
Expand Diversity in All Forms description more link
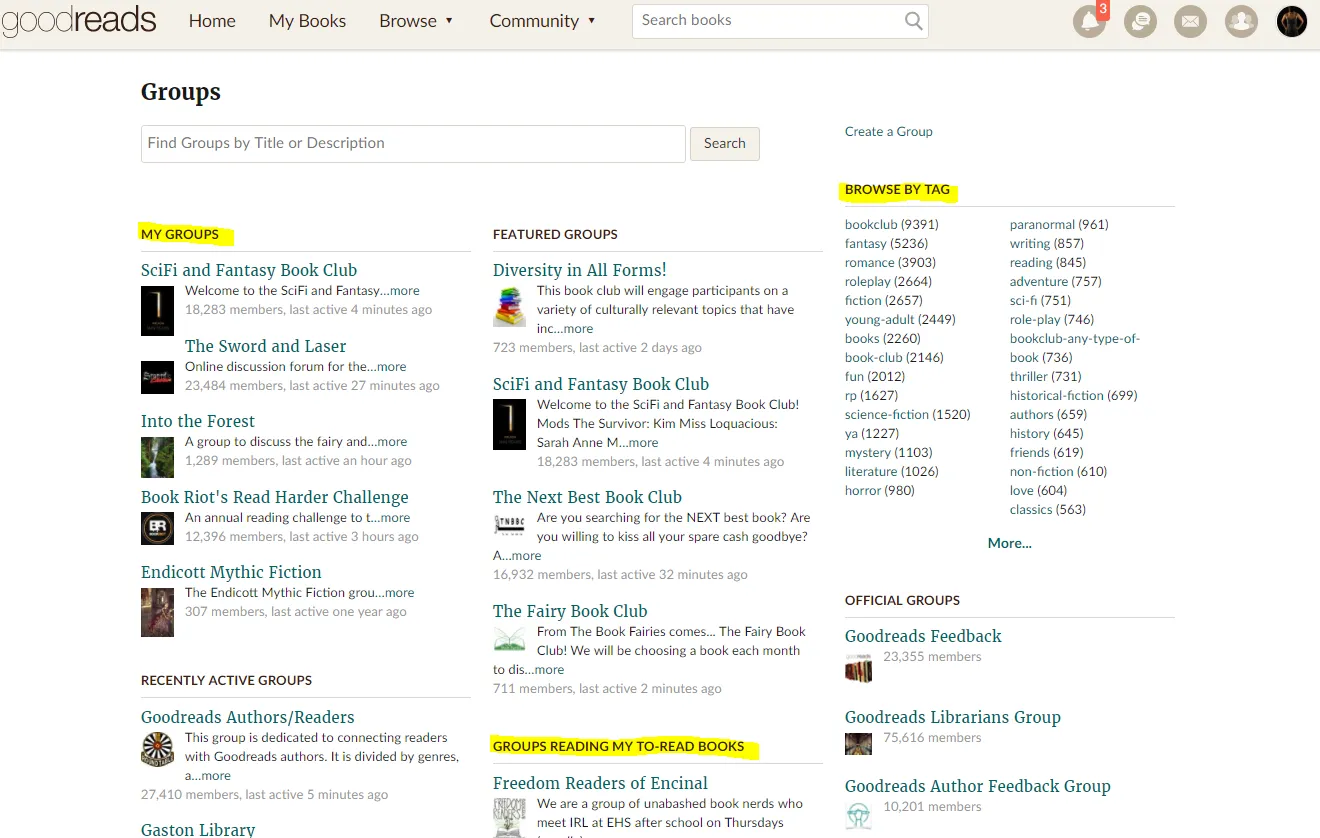pos(578,329)
